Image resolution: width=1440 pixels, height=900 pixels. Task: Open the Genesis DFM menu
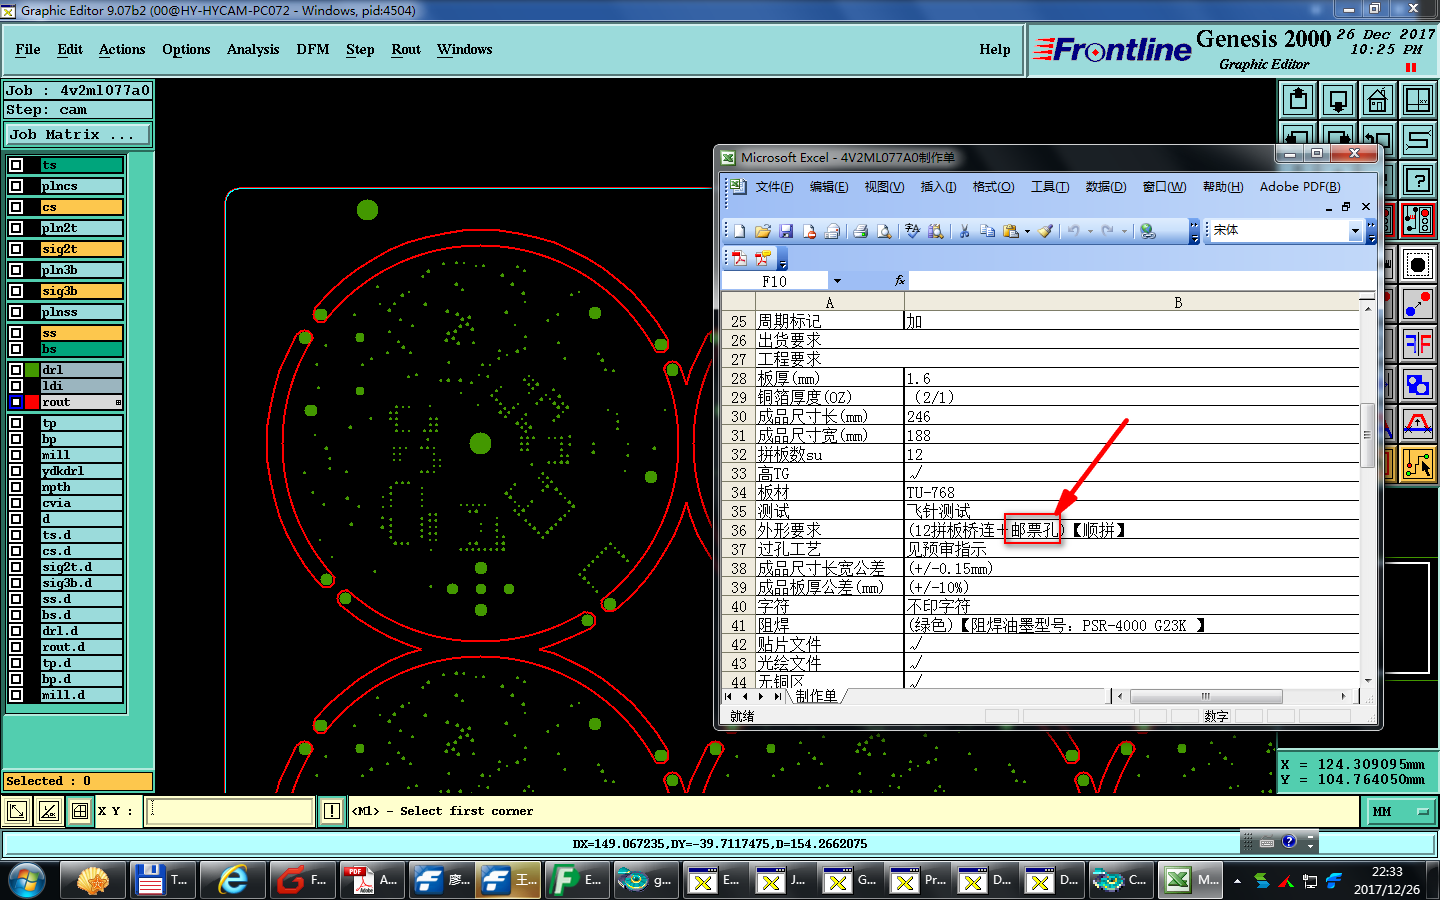click(x=313, y=49)
